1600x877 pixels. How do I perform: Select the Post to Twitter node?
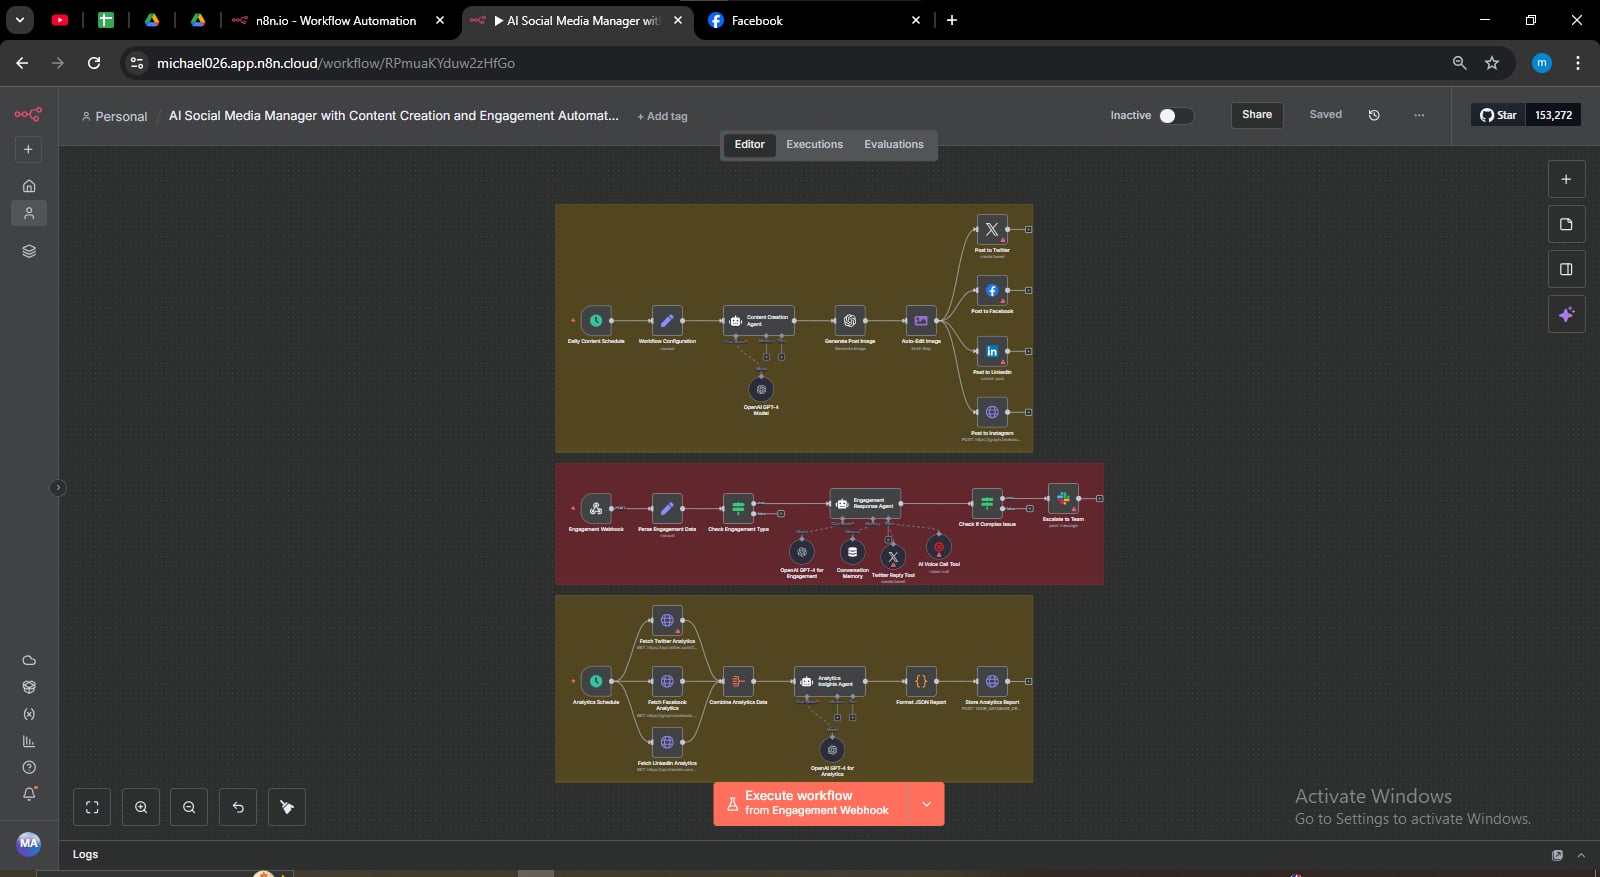tap(992, 230)
